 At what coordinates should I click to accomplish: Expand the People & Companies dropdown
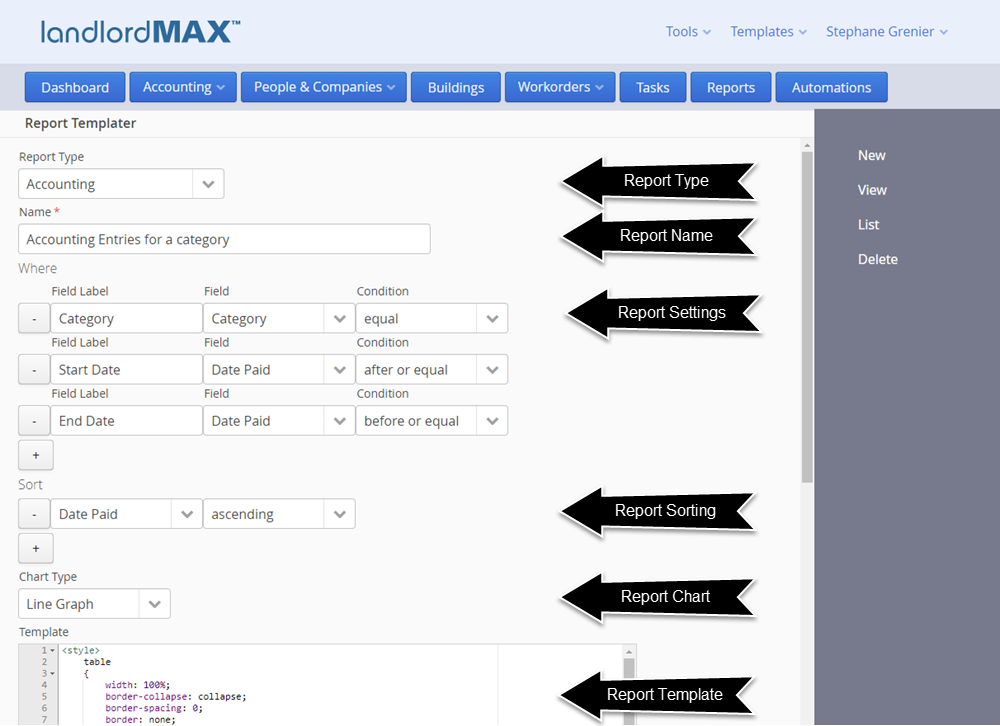point(324,87)
